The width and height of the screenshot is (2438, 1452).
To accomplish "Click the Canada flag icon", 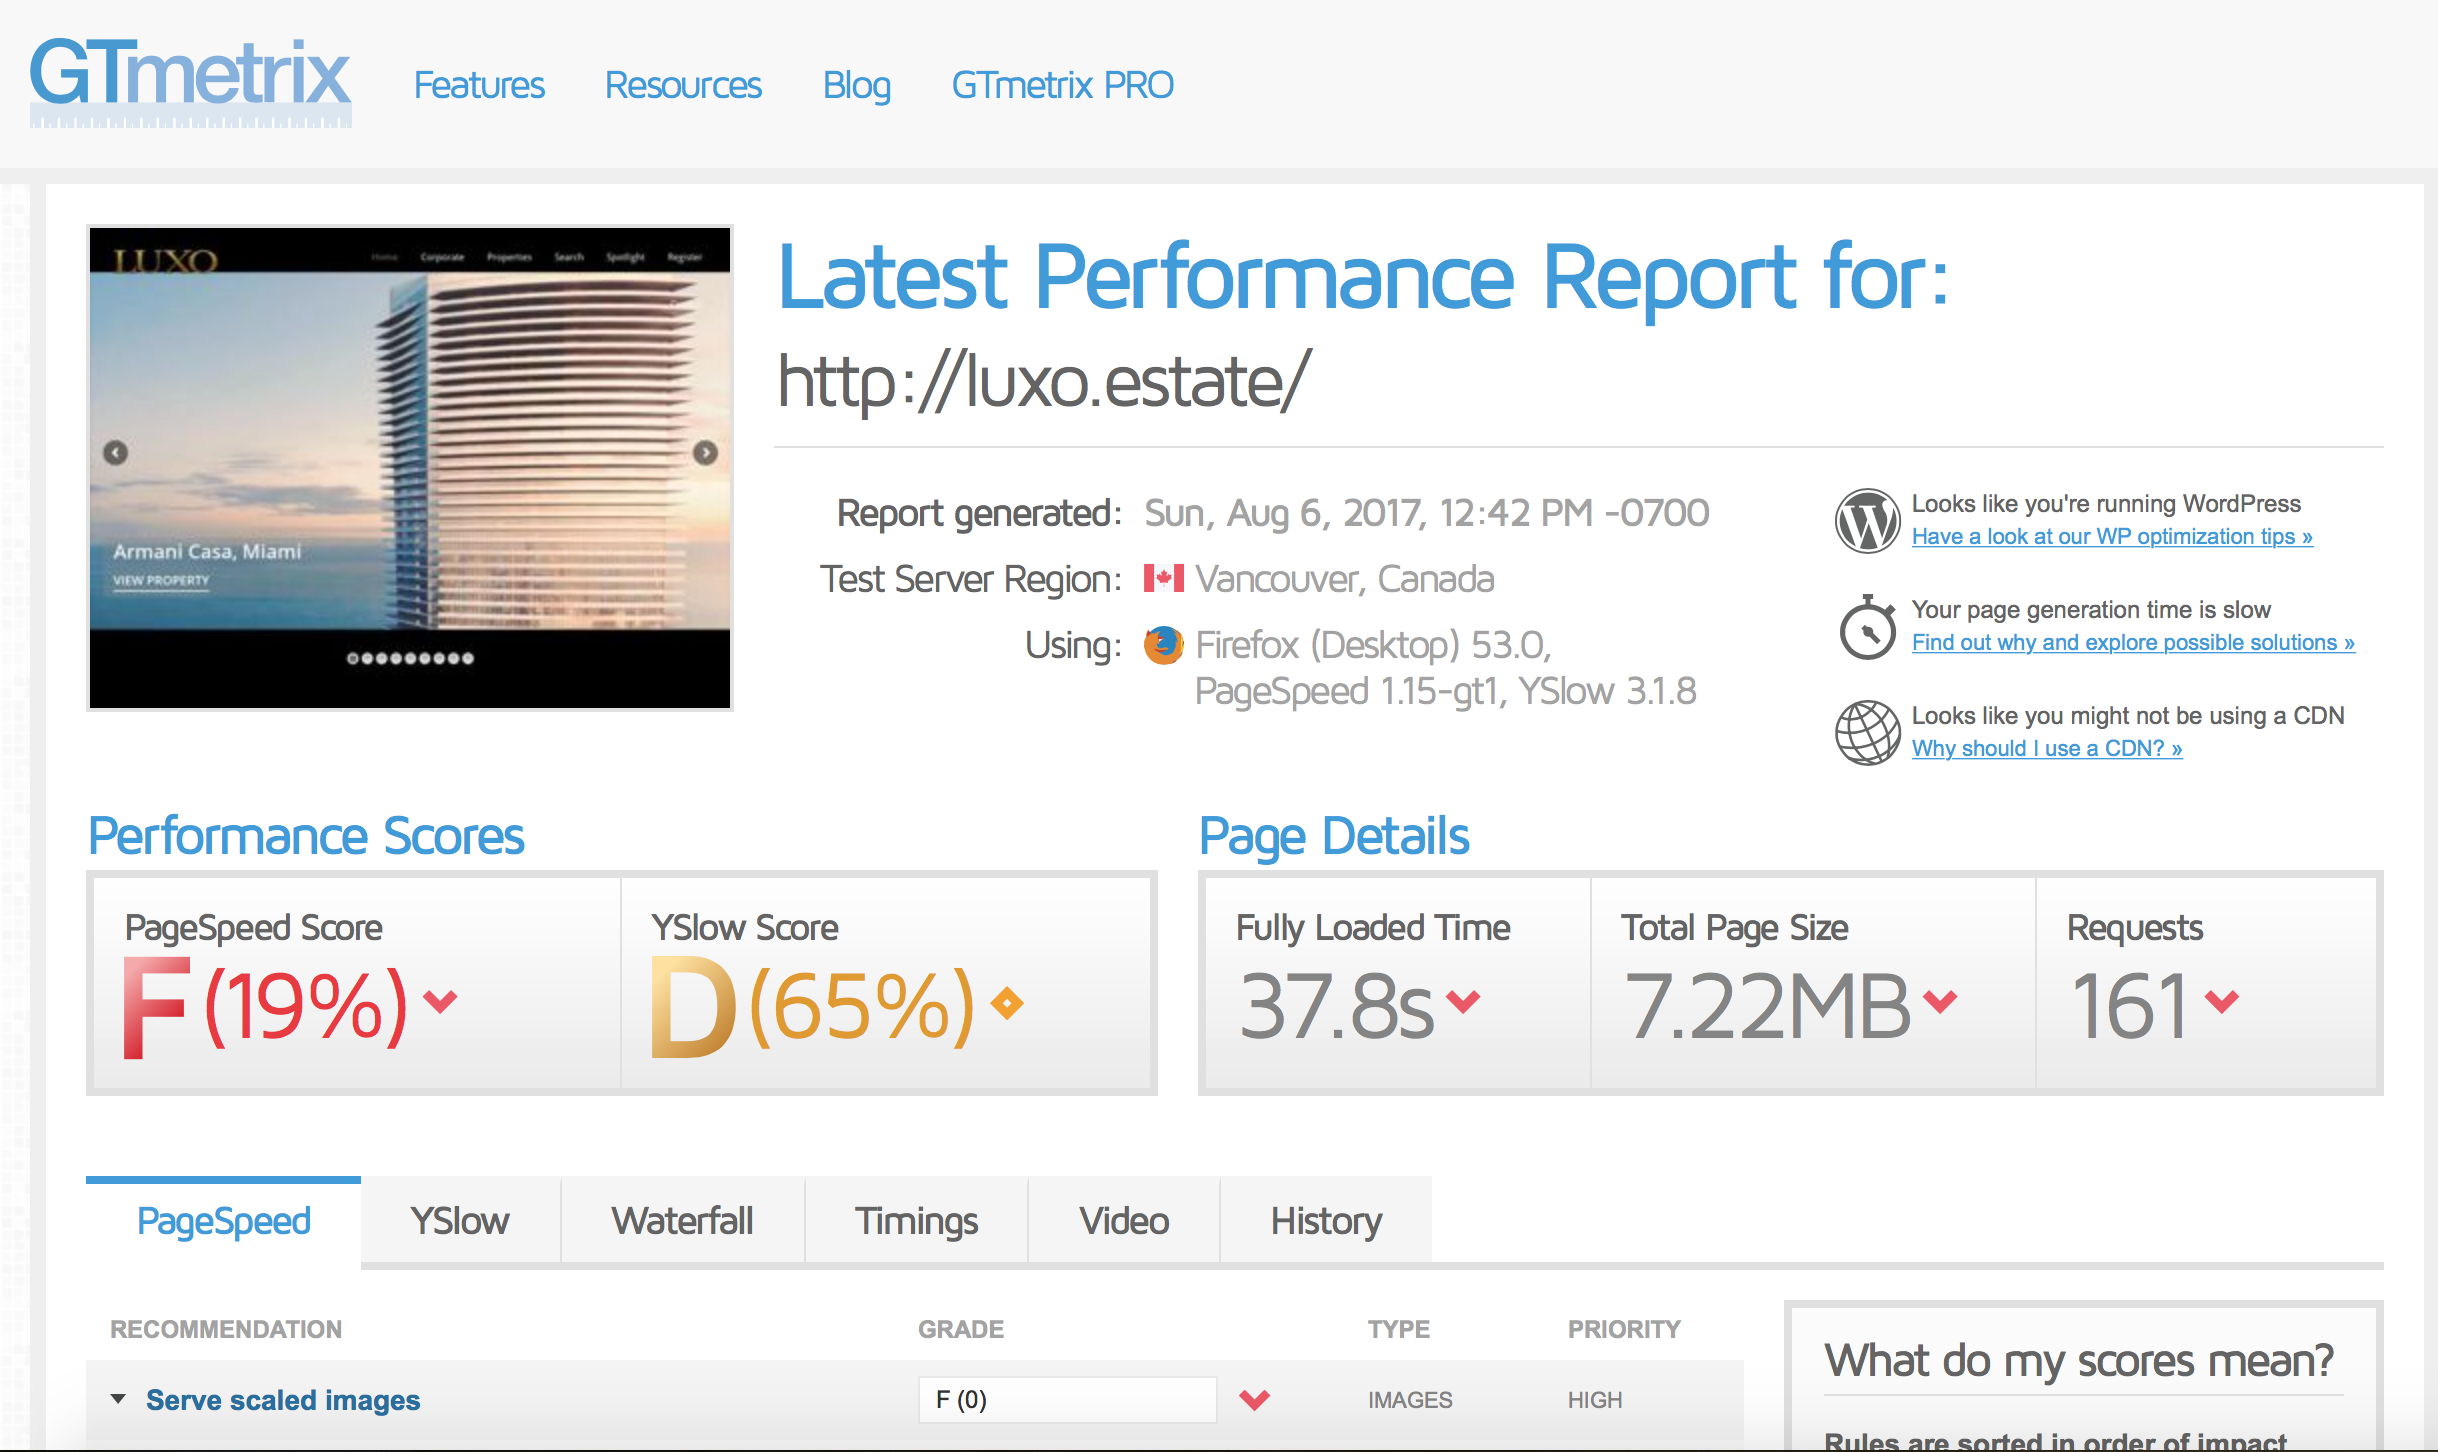I will (x=1163, y=579).
